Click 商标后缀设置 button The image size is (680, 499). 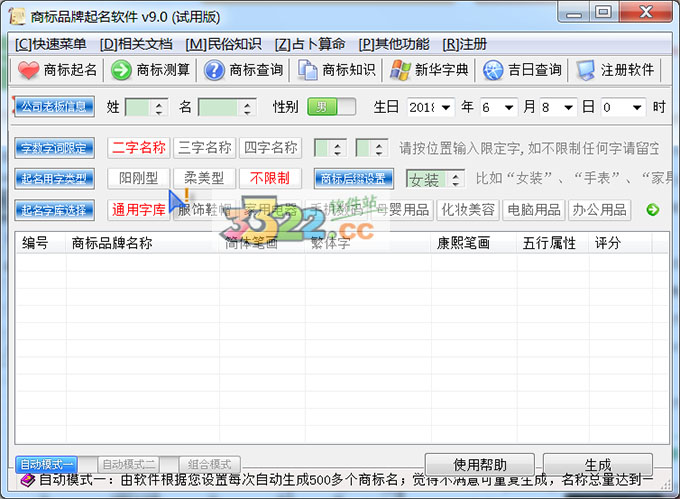click(x=353, y=179)
